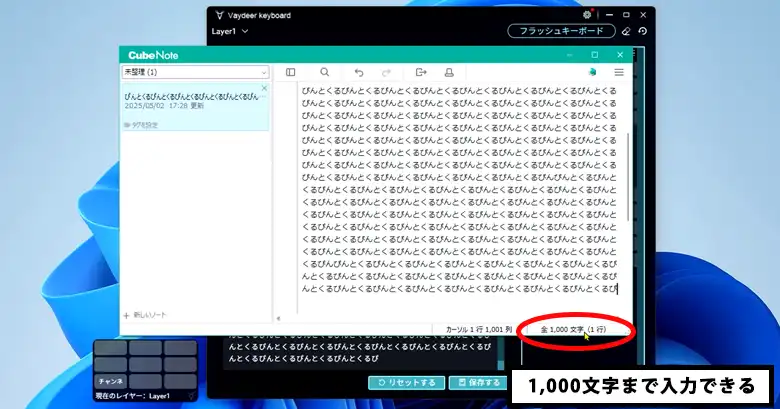
Task: Toggle the CubeNote sidebar panel icon
Action: 291,73
